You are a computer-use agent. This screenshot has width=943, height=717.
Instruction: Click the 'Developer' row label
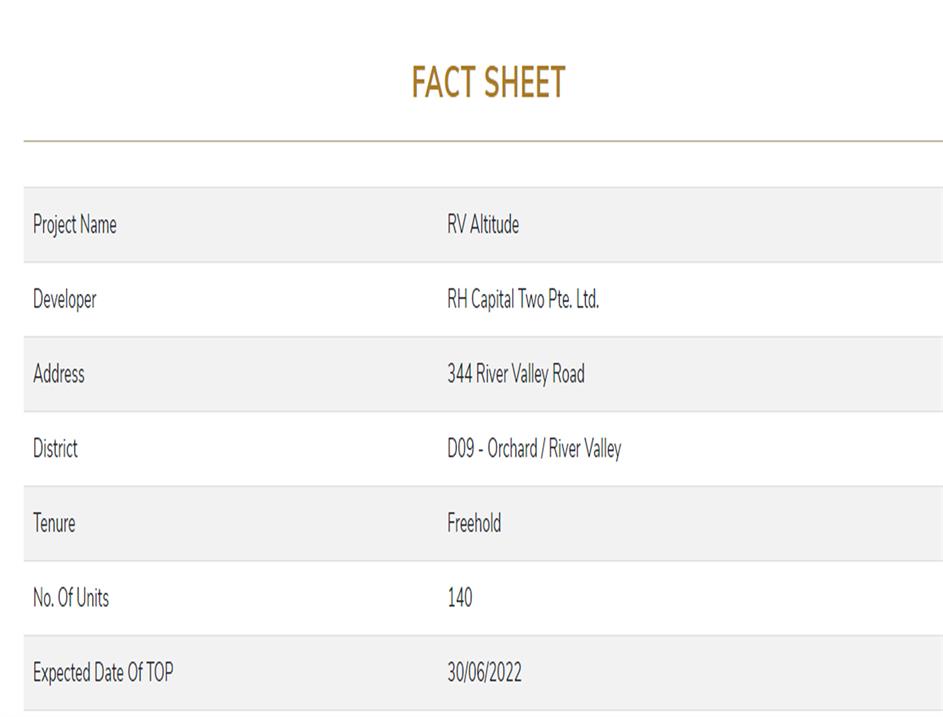[x=65, y=299]
